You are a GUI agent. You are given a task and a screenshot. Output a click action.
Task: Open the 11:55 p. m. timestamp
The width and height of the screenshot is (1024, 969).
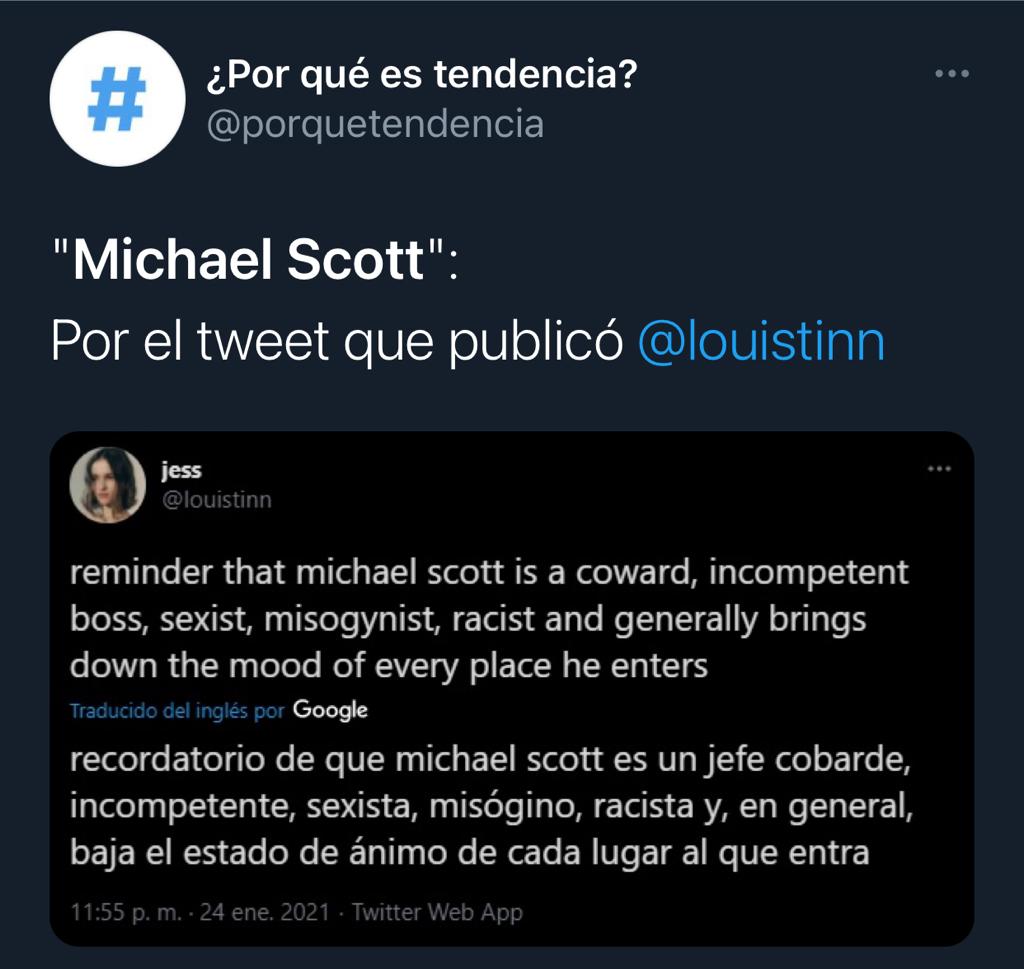click(126, 912)
